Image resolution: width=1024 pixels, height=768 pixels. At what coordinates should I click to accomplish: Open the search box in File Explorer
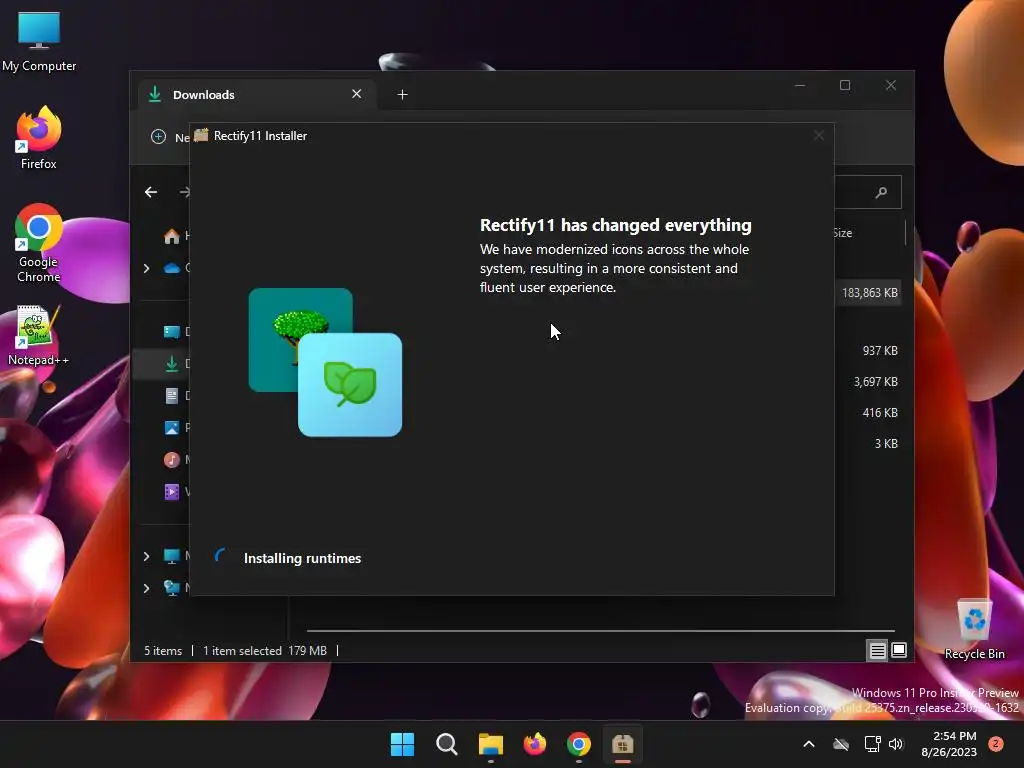[868, 192]
